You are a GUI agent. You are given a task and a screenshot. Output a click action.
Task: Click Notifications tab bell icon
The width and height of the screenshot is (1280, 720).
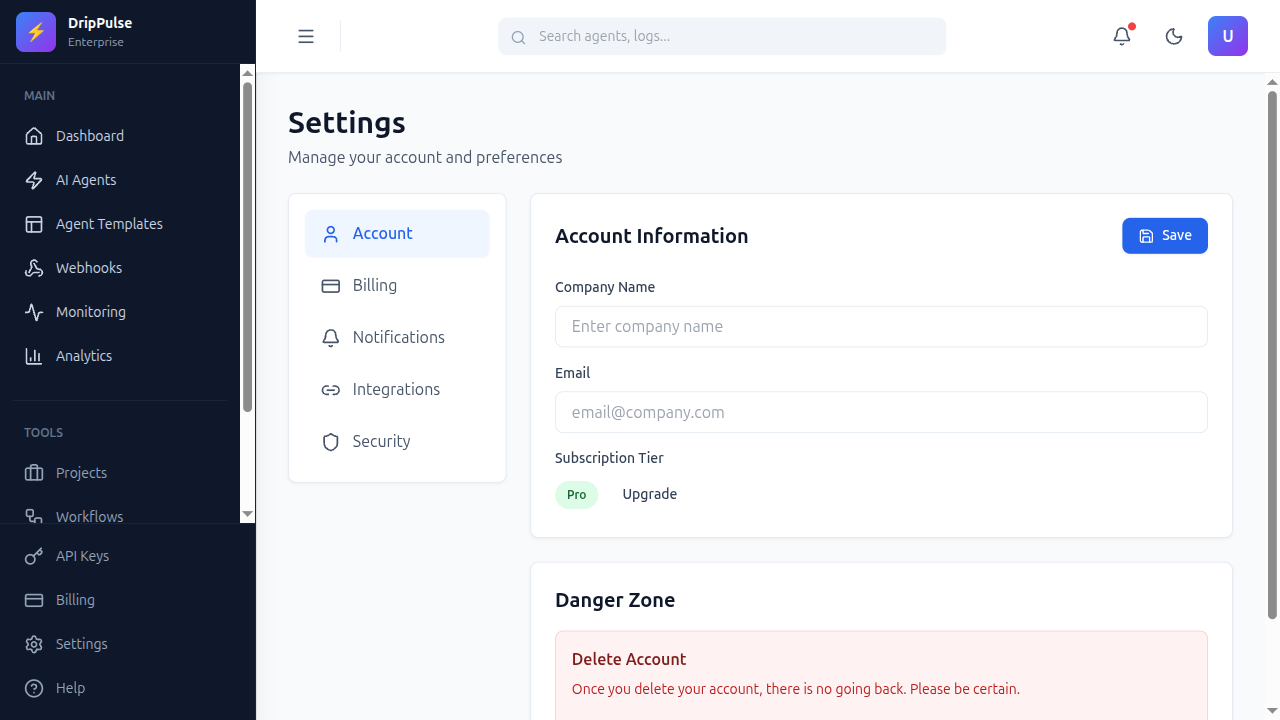(x=331, y=338)
